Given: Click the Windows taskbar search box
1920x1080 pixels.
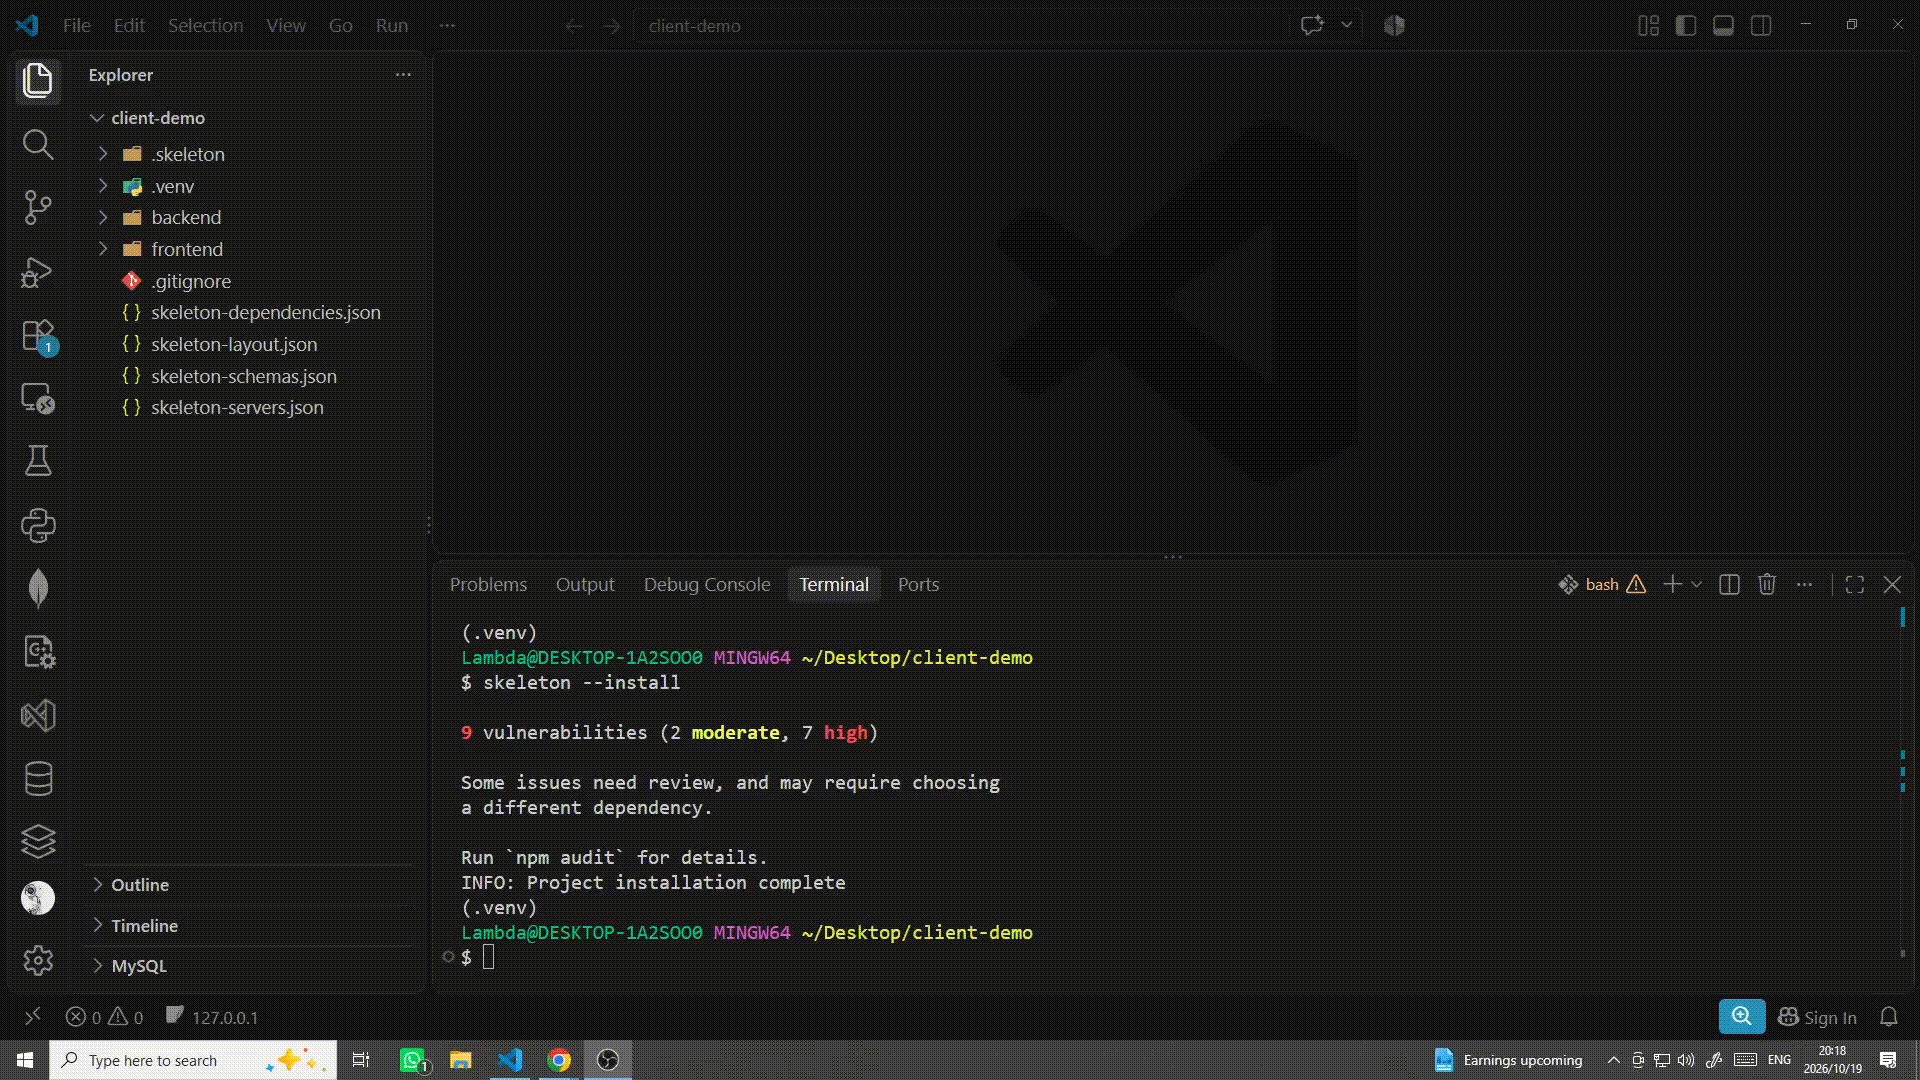Looking at the screenshot, I should click(x=193, y=1060).
